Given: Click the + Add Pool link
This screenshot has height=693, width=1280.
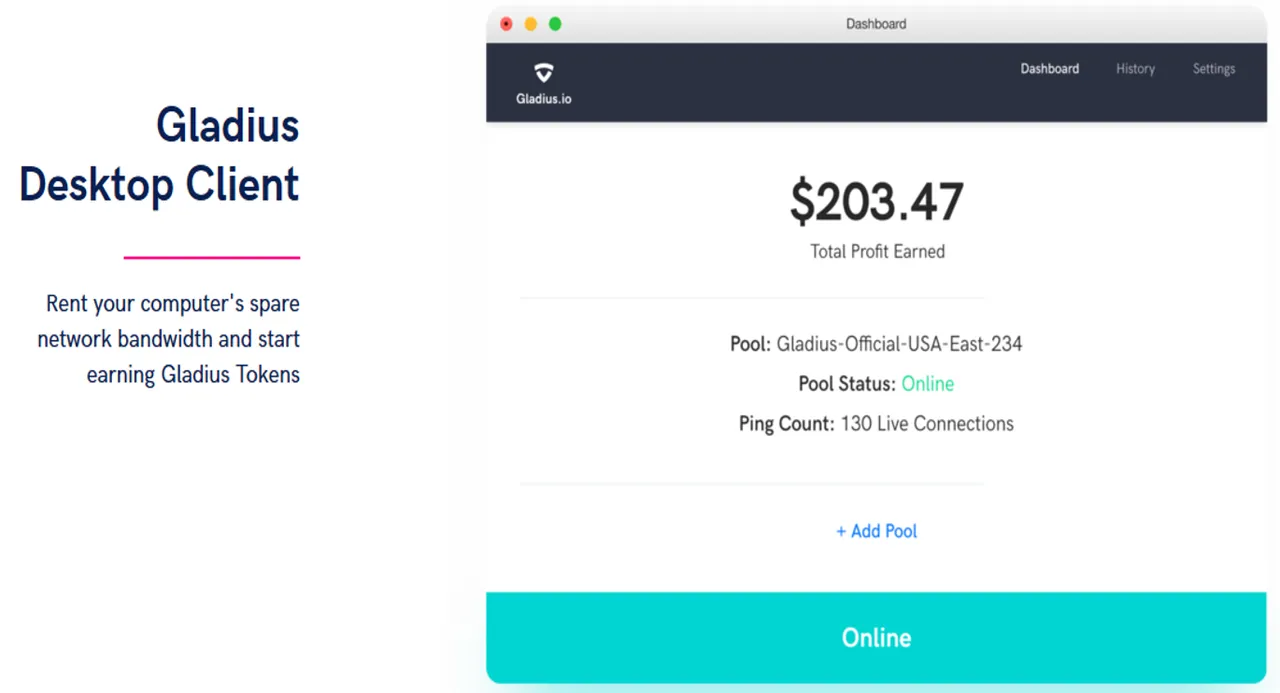Looking at the screenshot, I should (x=876, y=531).
